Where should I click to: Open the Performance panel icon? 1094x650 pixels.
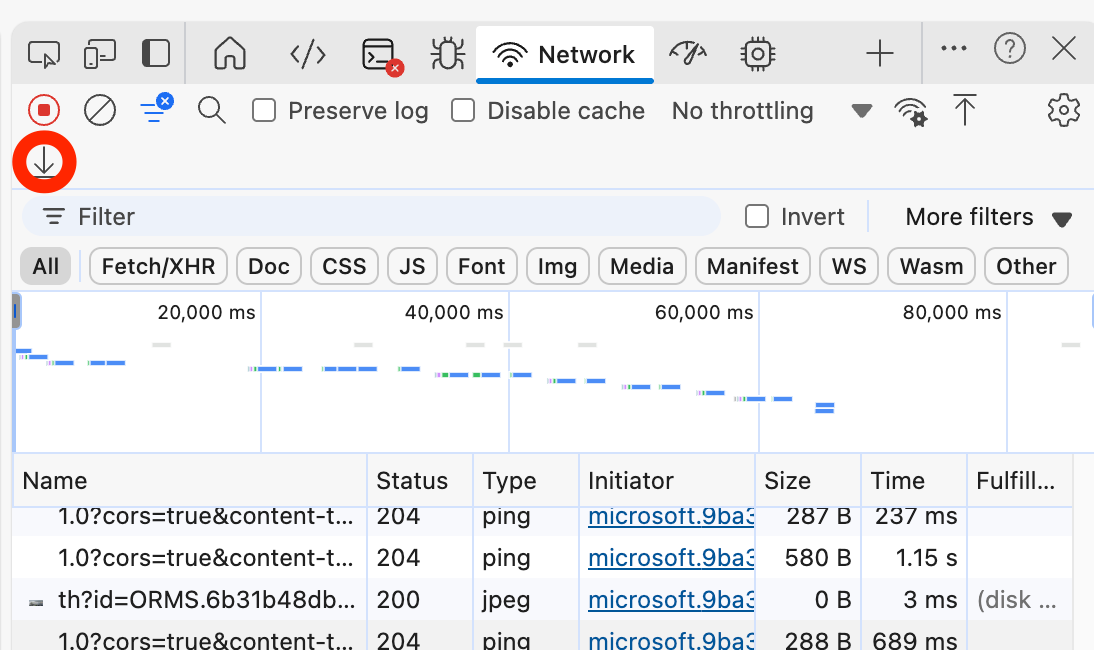tap(688, 54)
